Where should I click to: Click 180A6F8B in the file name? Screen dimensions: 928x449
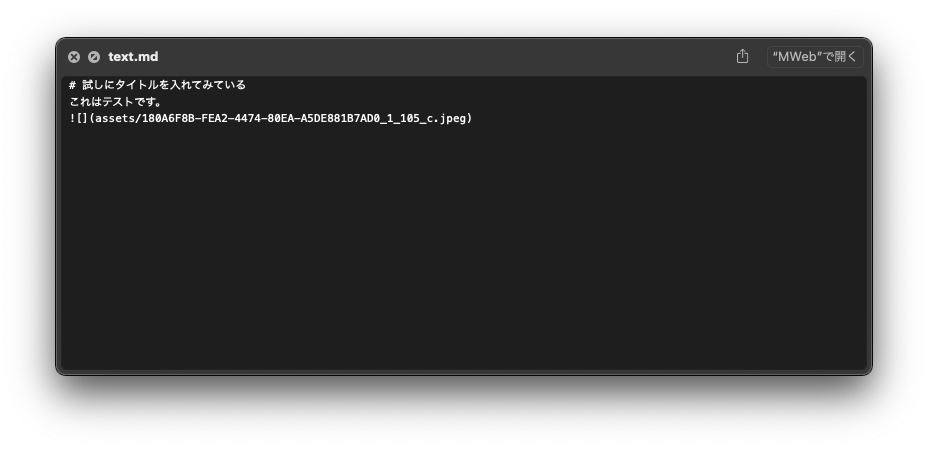point(169,118)
